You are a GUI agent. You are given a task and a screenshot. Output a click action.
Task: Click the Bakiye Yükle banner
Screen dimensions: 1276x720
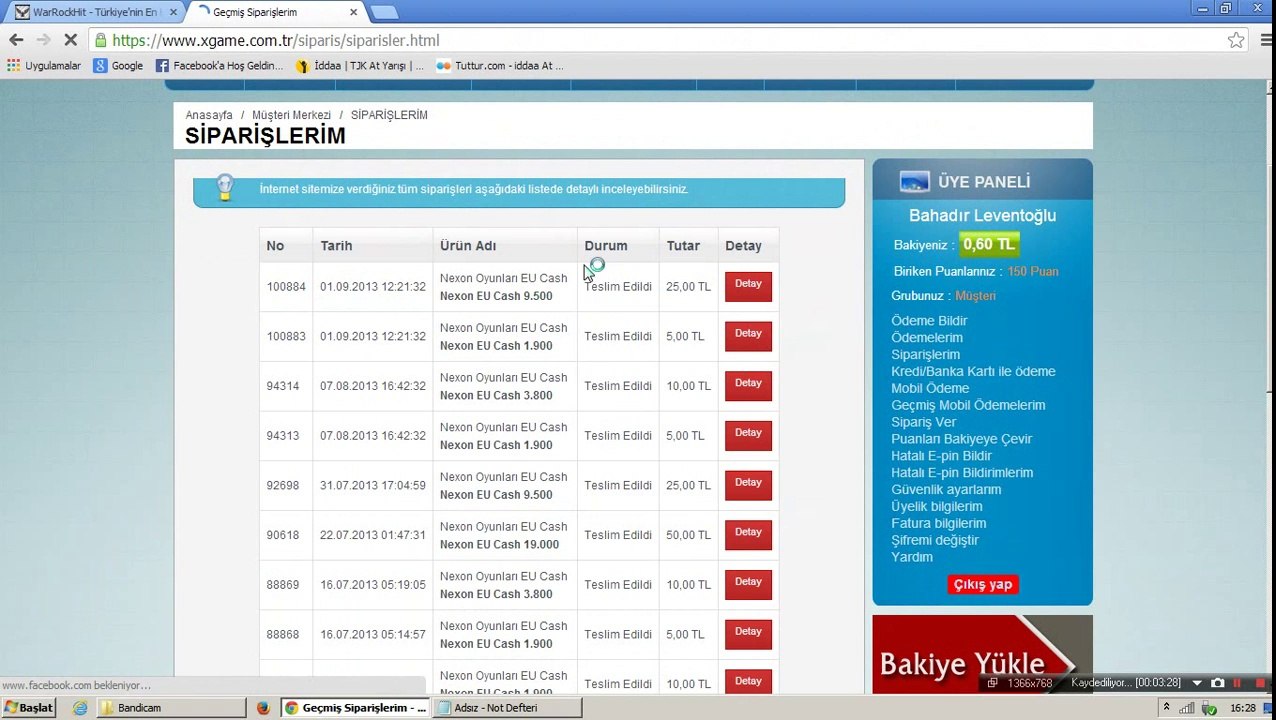point(982,655)
